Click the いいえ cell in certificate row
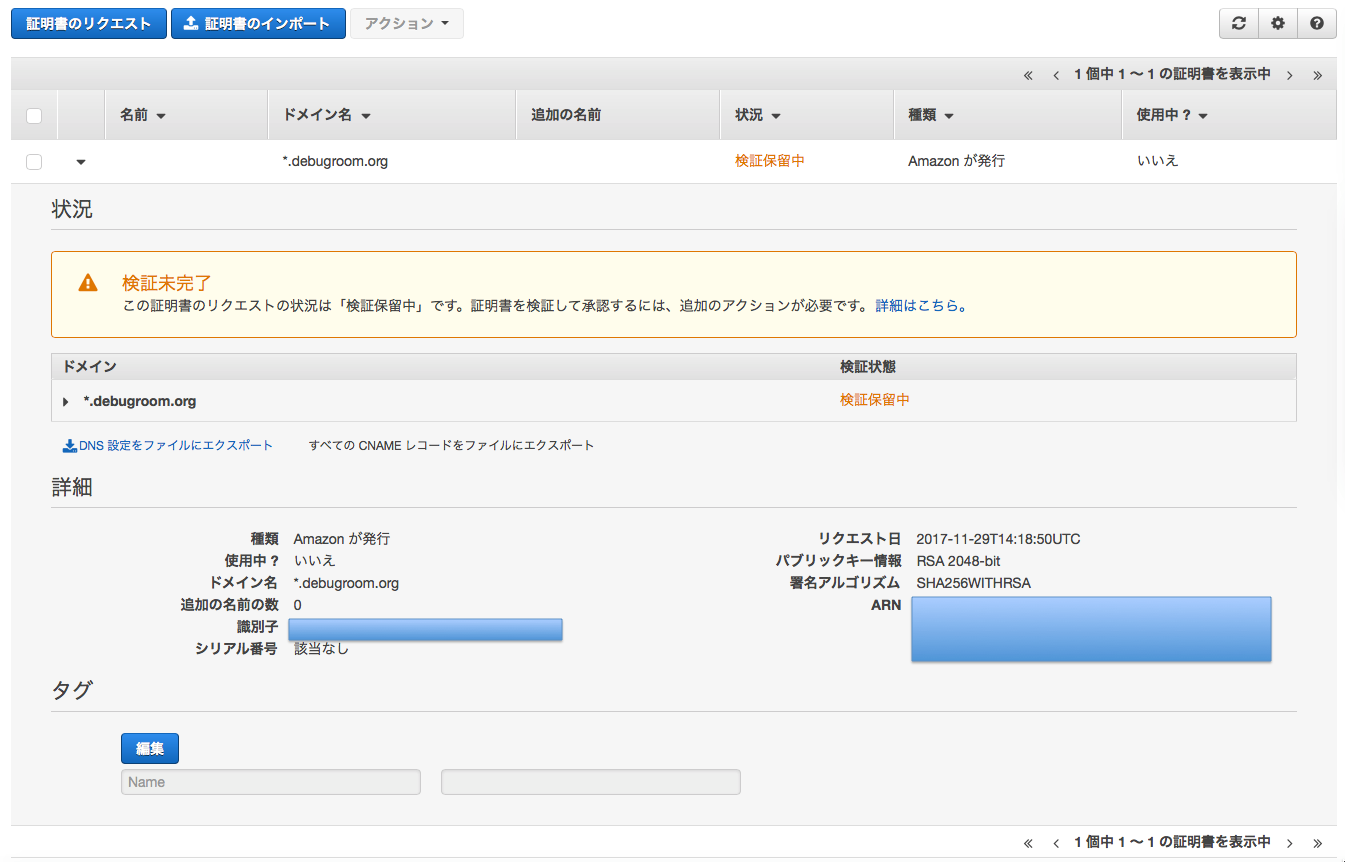This screenshot has width=1345, height=862. click(x=1158, y=161)
